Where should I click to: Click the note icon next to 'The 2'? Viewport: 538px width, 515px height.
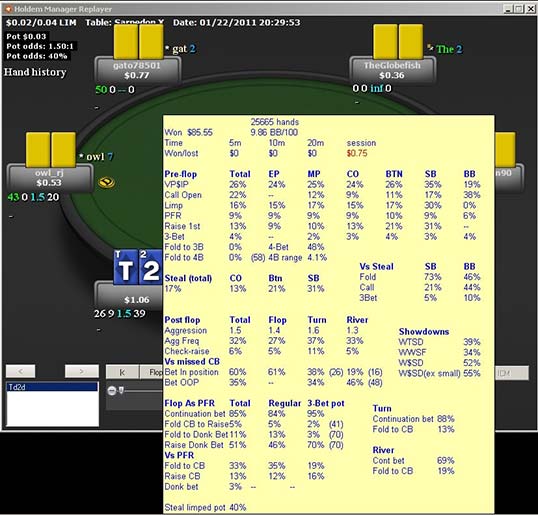pos(430,47)
